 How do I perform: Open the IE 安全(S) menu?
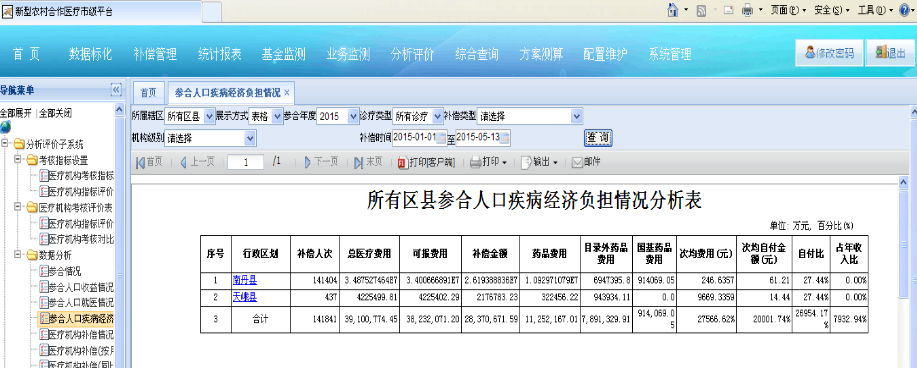coord(832,10)
